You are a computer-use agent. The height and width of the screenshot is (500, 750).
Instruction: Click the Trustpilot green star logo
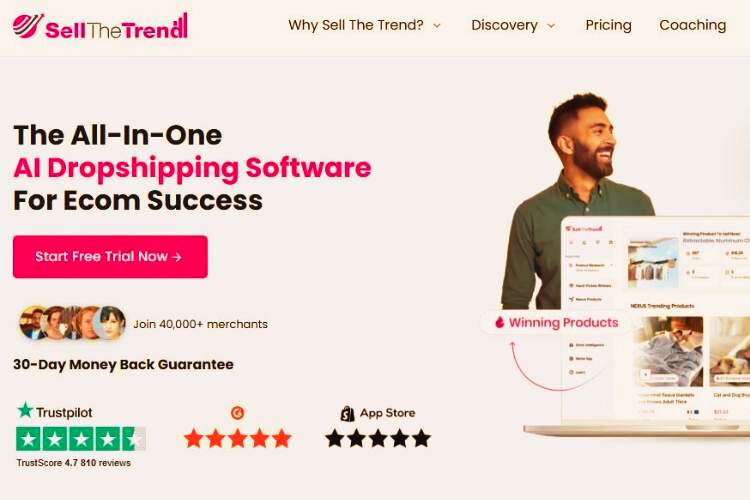point(25,411)
